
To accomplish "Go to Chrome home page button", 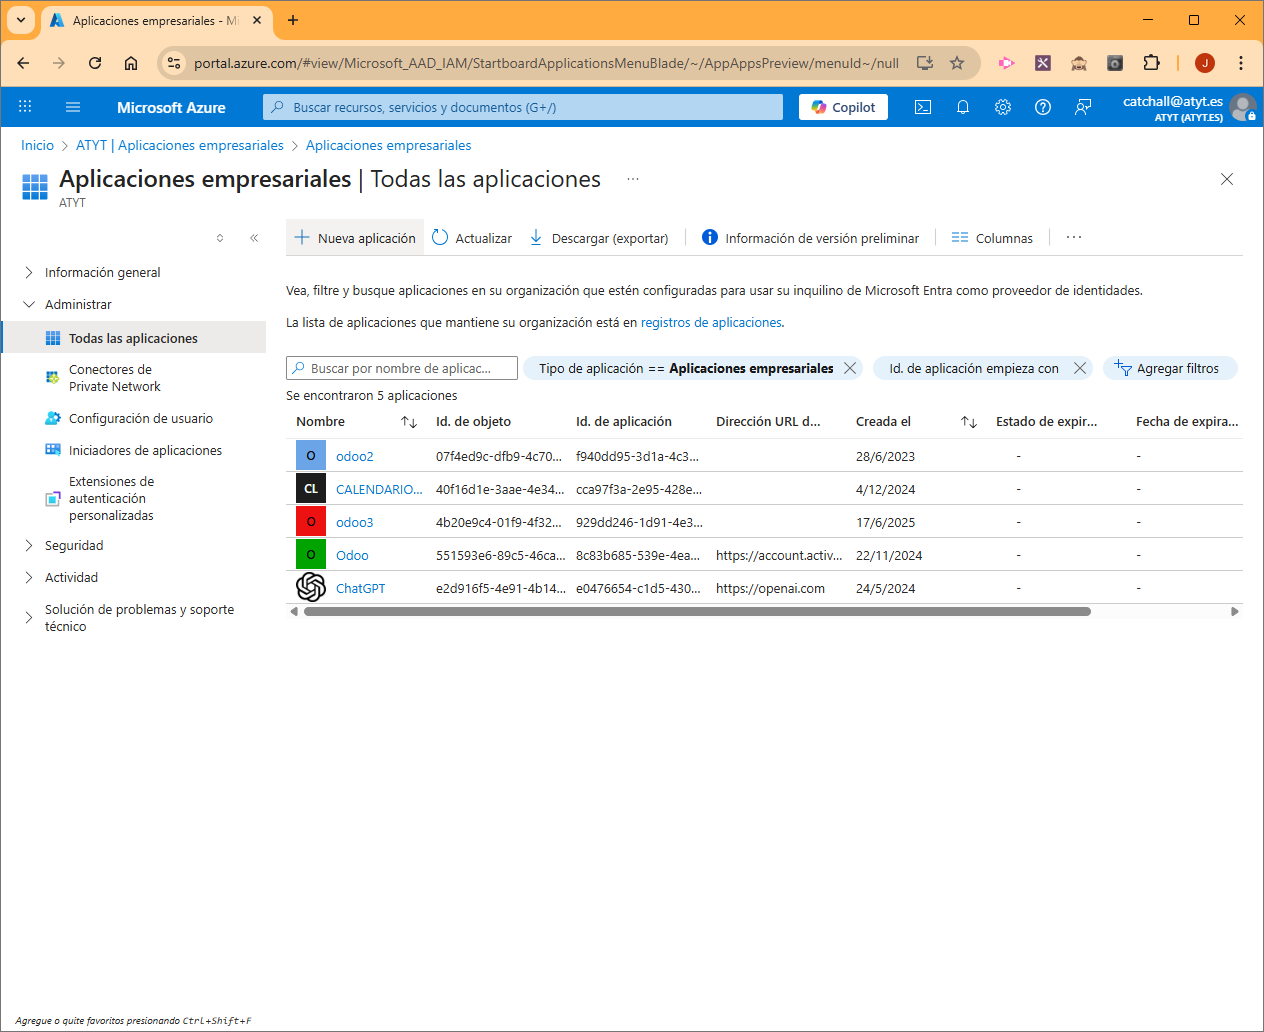I will pos(131,63).
